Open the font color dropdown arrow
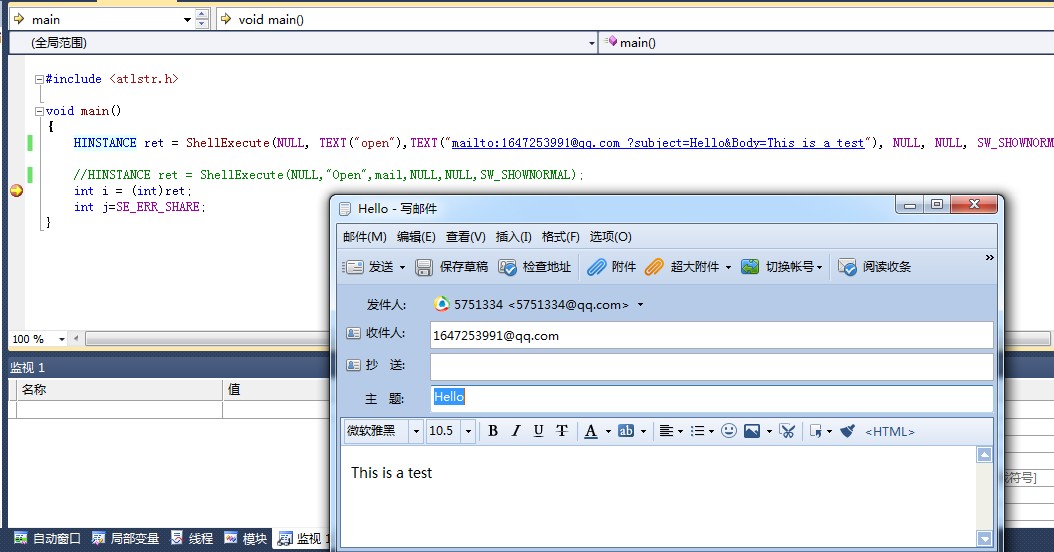1054x552 pixels. [x=608, y=432]
